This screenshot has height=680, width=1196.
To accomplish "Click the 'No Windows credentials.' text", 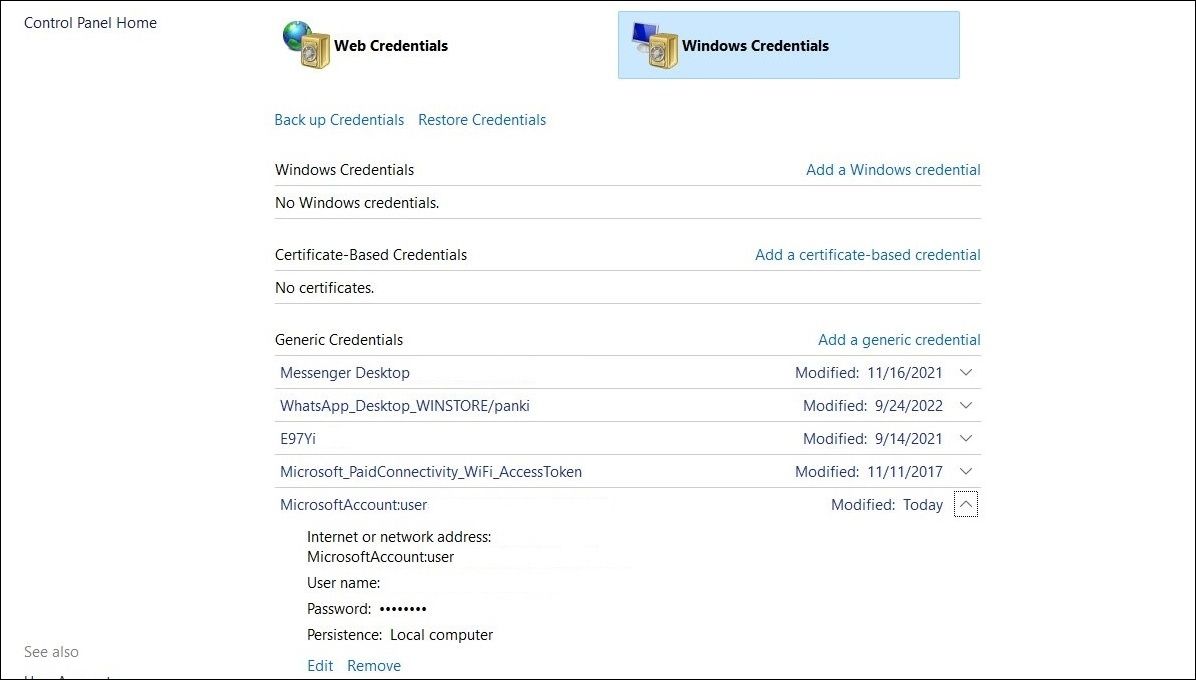I will pyautogui.click(x=357, y=203).
